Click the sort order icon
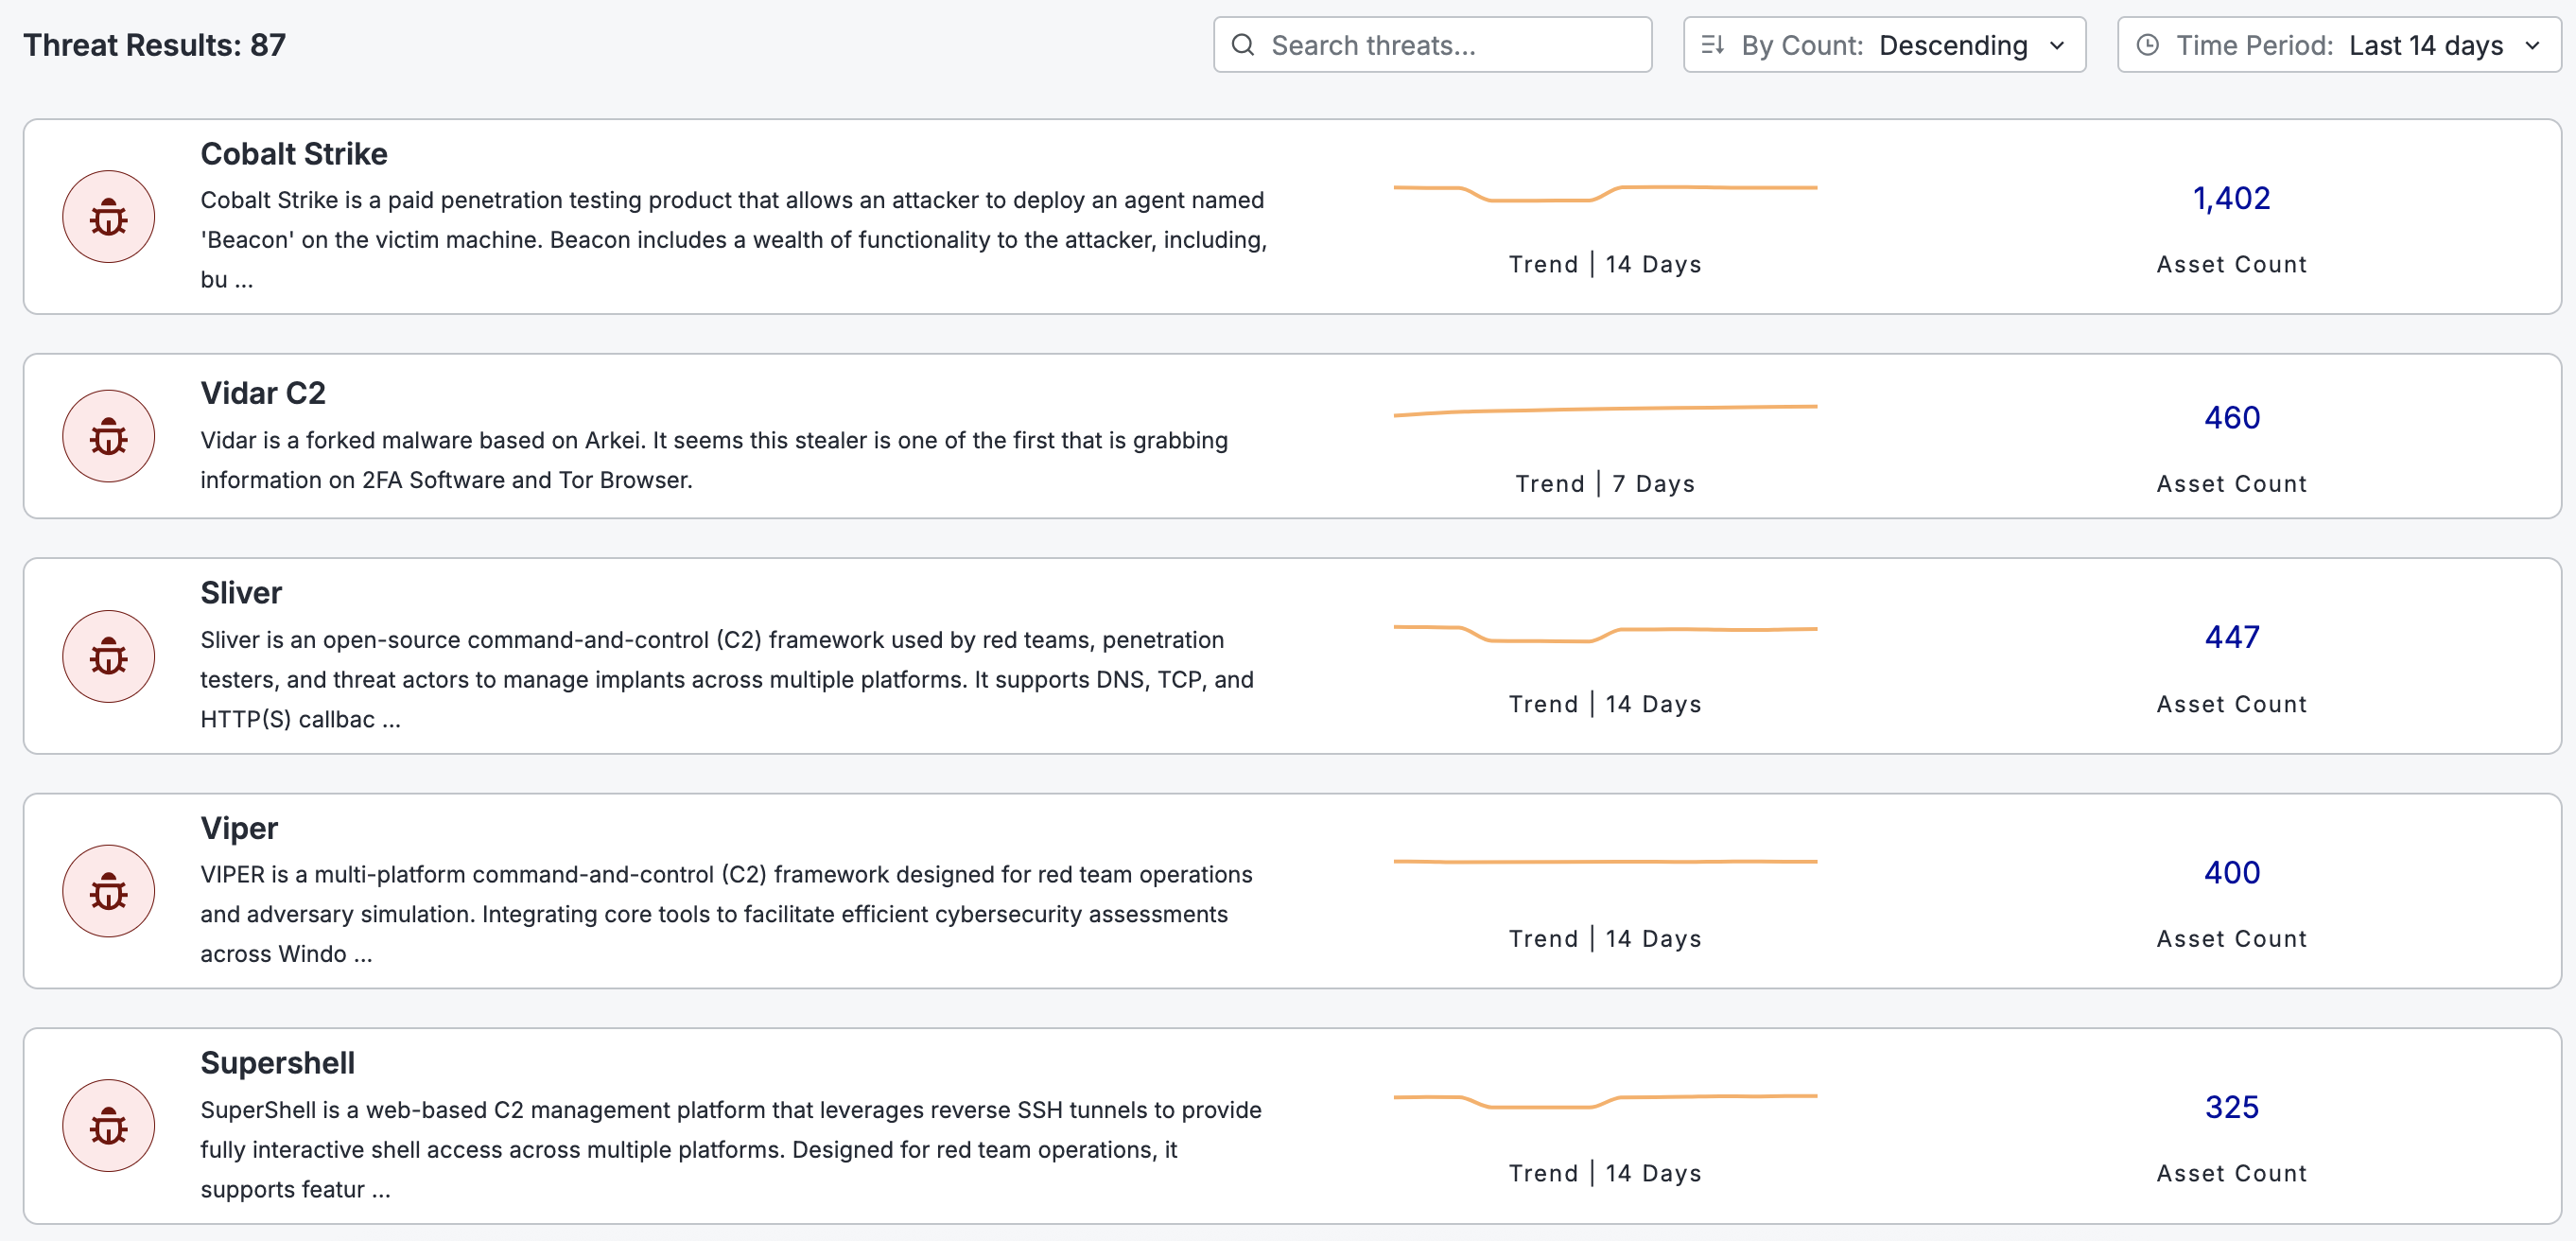 1712,45
